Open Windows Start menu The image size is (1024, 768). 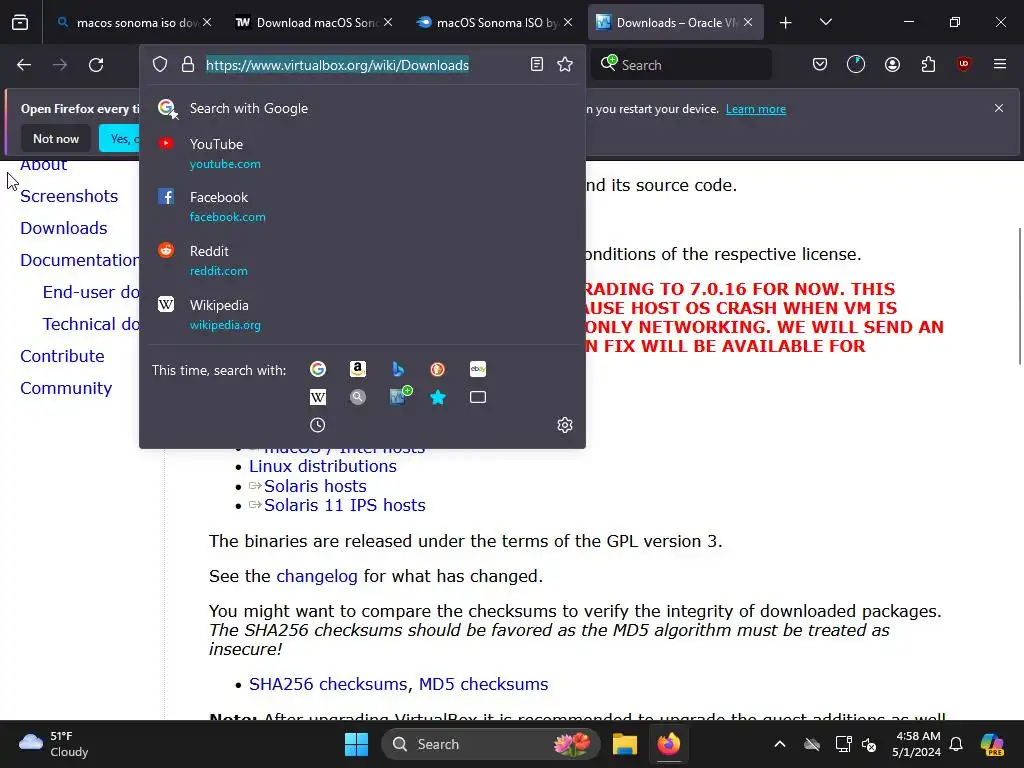click(357, 744)
